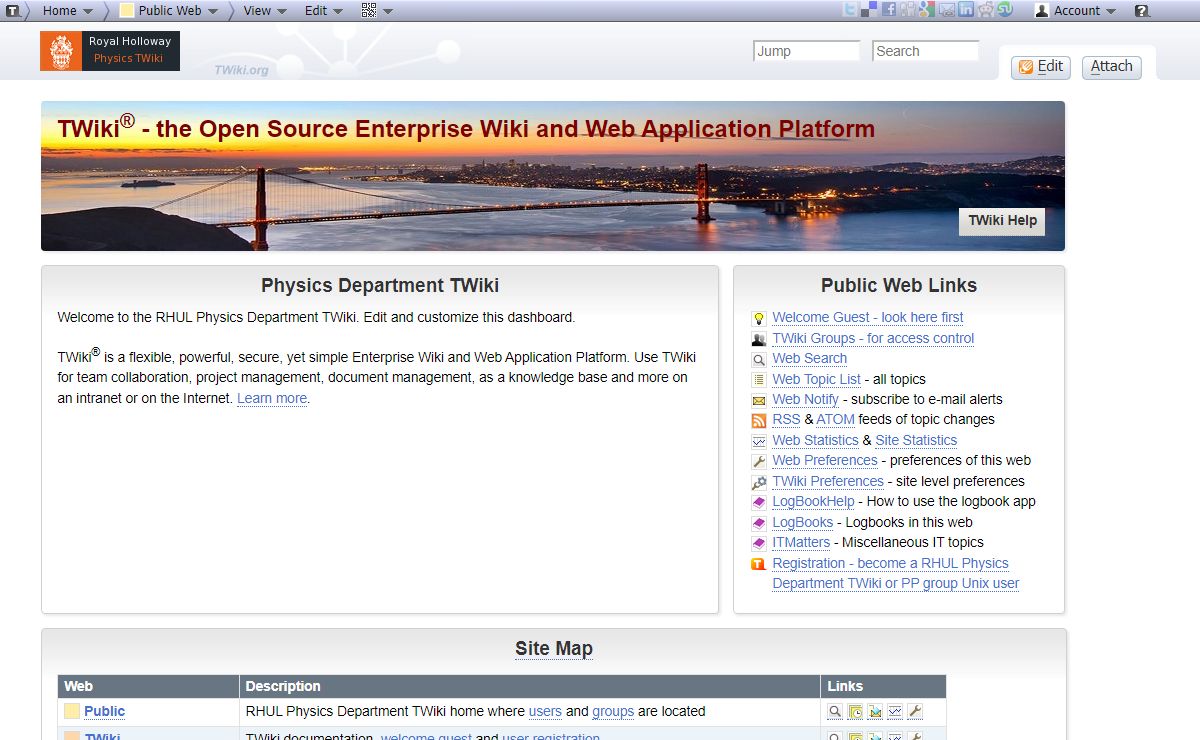Open the View dropdown menu
Viewport: 1200px width, 740px height.
click(265, 10)
